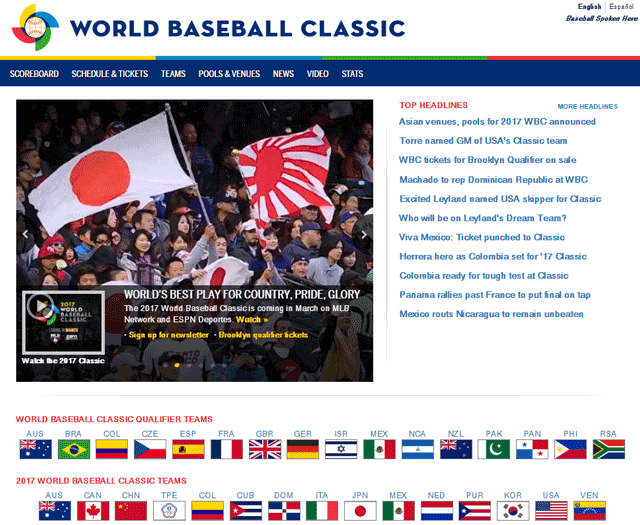This screenshot has height=525, width=640.
Task: Open 'Viva Mexico: Ticket punched to Classic'
Action: (x=482, y=237)
